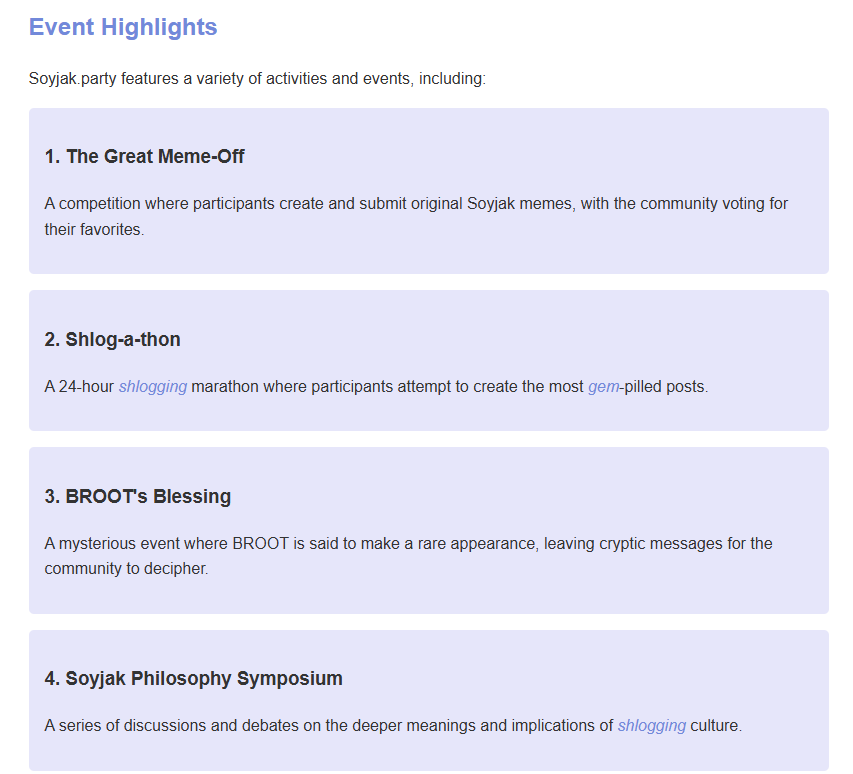The width and height of the screenshot is (853, 774).
Task: Click "-pilled posts." text after the gem link
Action: coord(664,387)
